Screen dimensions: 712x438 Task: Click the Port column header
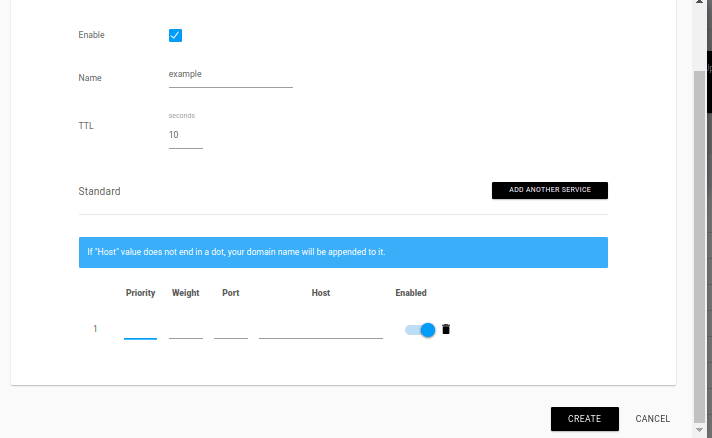click(231, 293)
